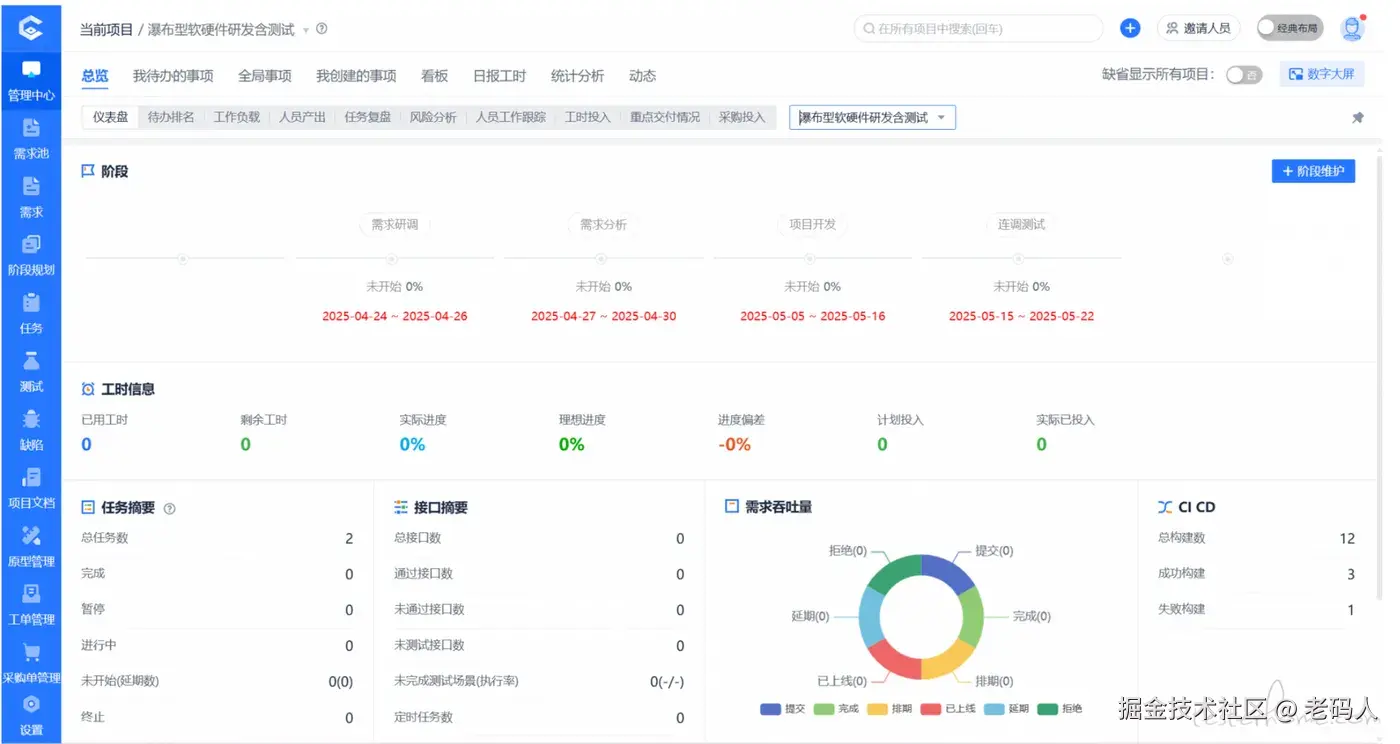
Task: Click the 工时信息 clock icon
Action: [88, 389]
